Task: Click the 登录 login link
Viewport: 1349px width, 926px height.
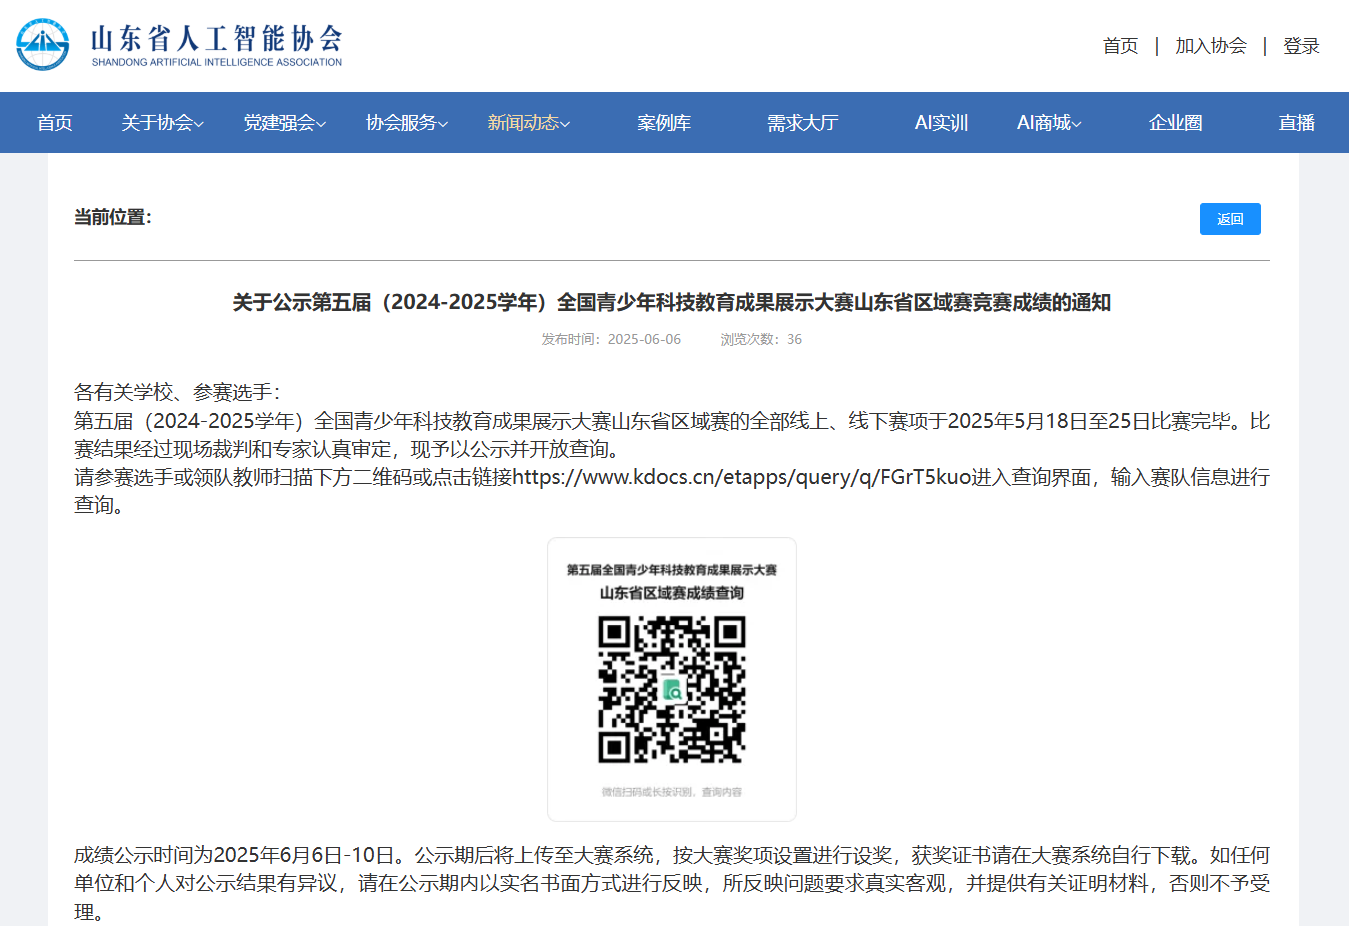Action: 1301,46
